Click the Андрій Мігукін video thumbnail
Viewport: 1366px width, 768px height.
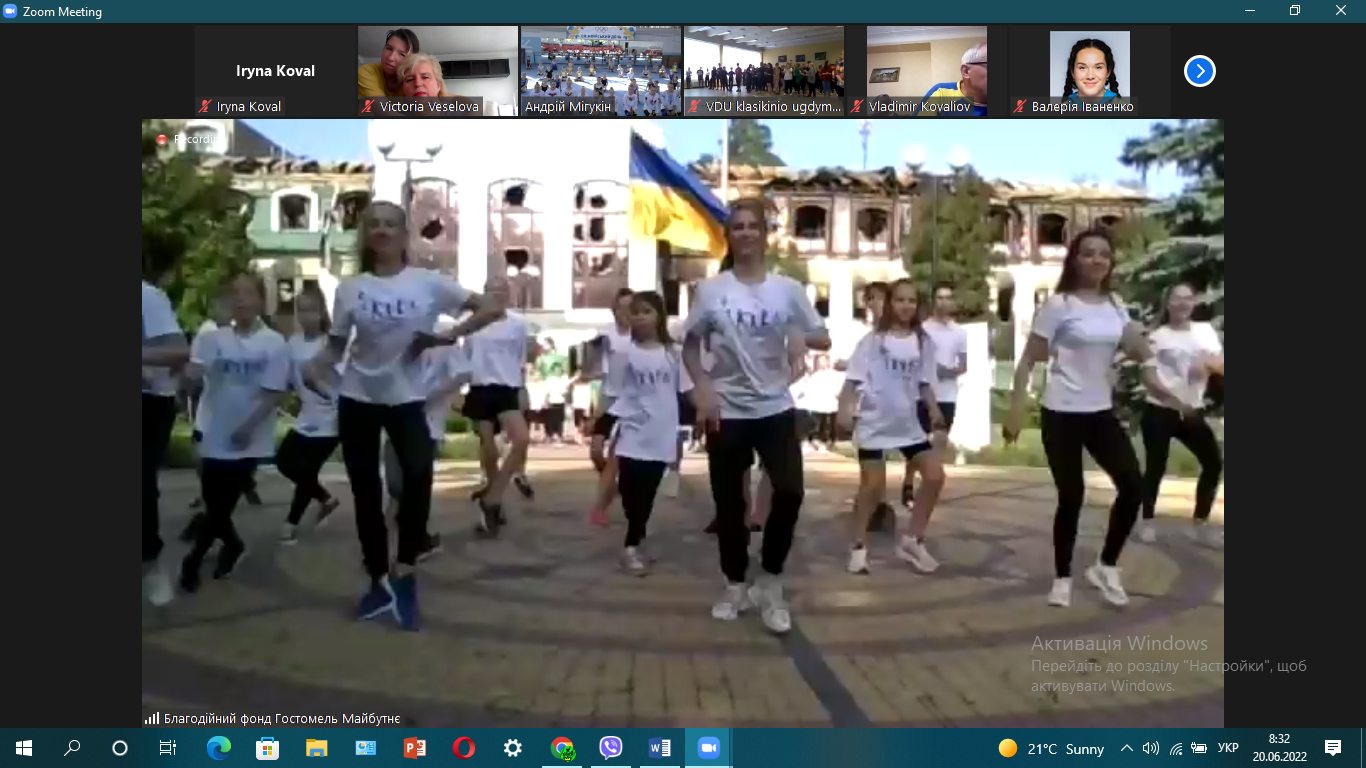point(600,71)
